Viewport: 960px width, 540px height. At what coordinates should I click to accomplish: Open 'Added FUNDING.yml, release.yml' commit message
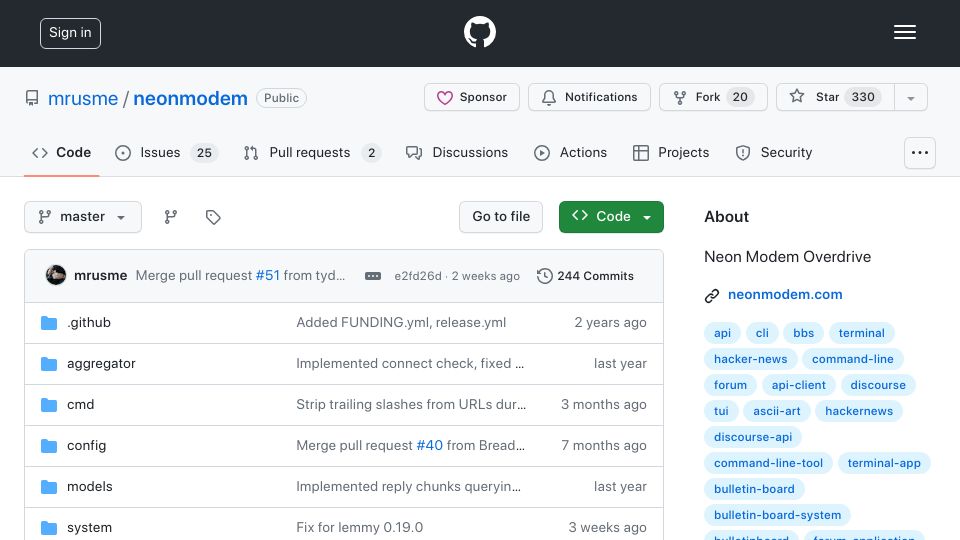click(x=401, y=323)
